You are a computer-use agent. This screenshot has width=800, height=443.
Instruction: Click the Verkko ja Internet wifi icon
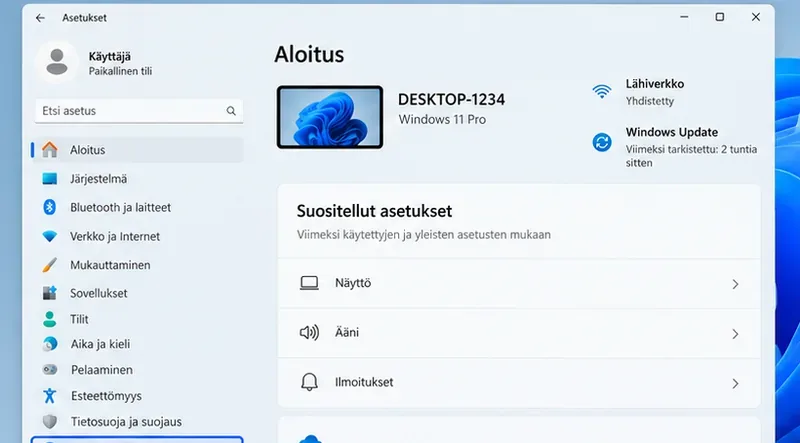(x=49, y=236)
